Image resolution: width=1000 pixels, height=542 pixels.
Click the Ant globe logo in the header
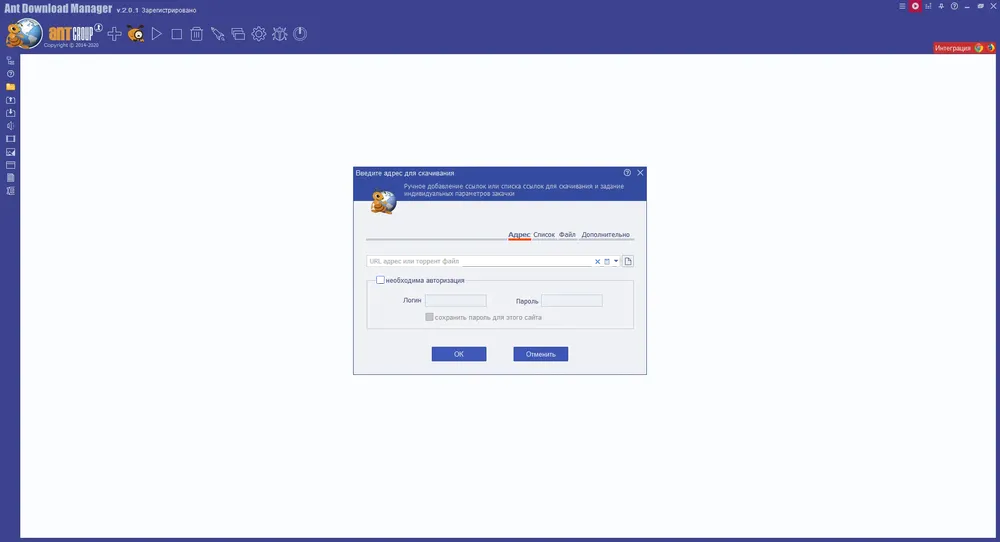pos(24,33)
